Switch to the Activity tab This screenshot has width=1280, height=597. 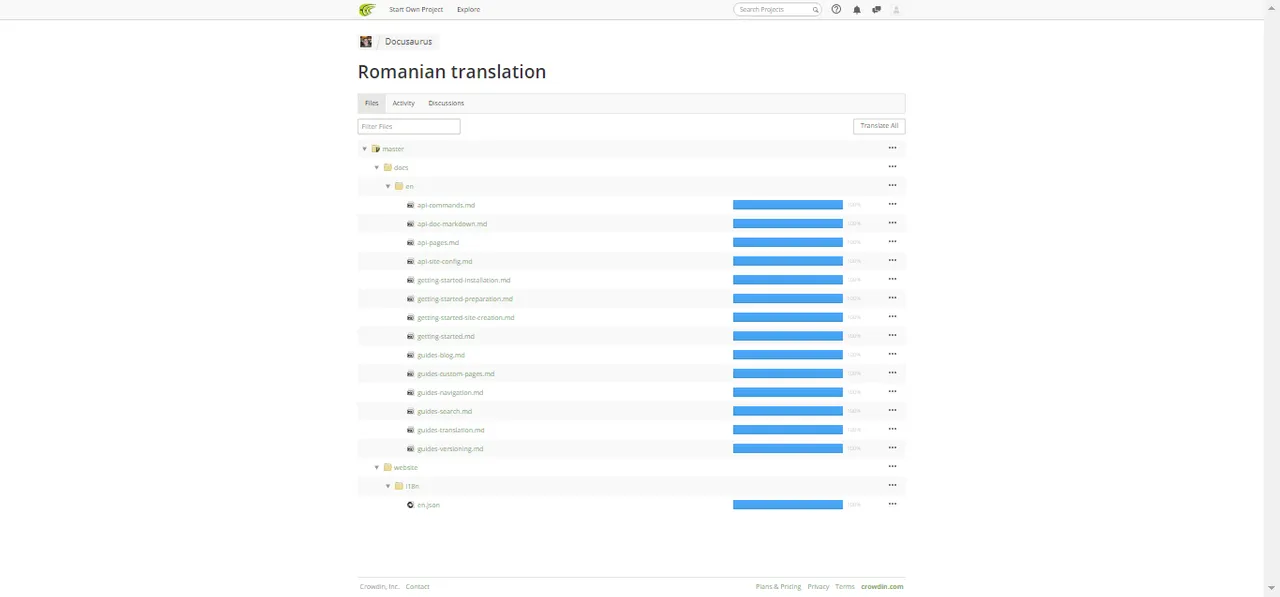[403, 103]
